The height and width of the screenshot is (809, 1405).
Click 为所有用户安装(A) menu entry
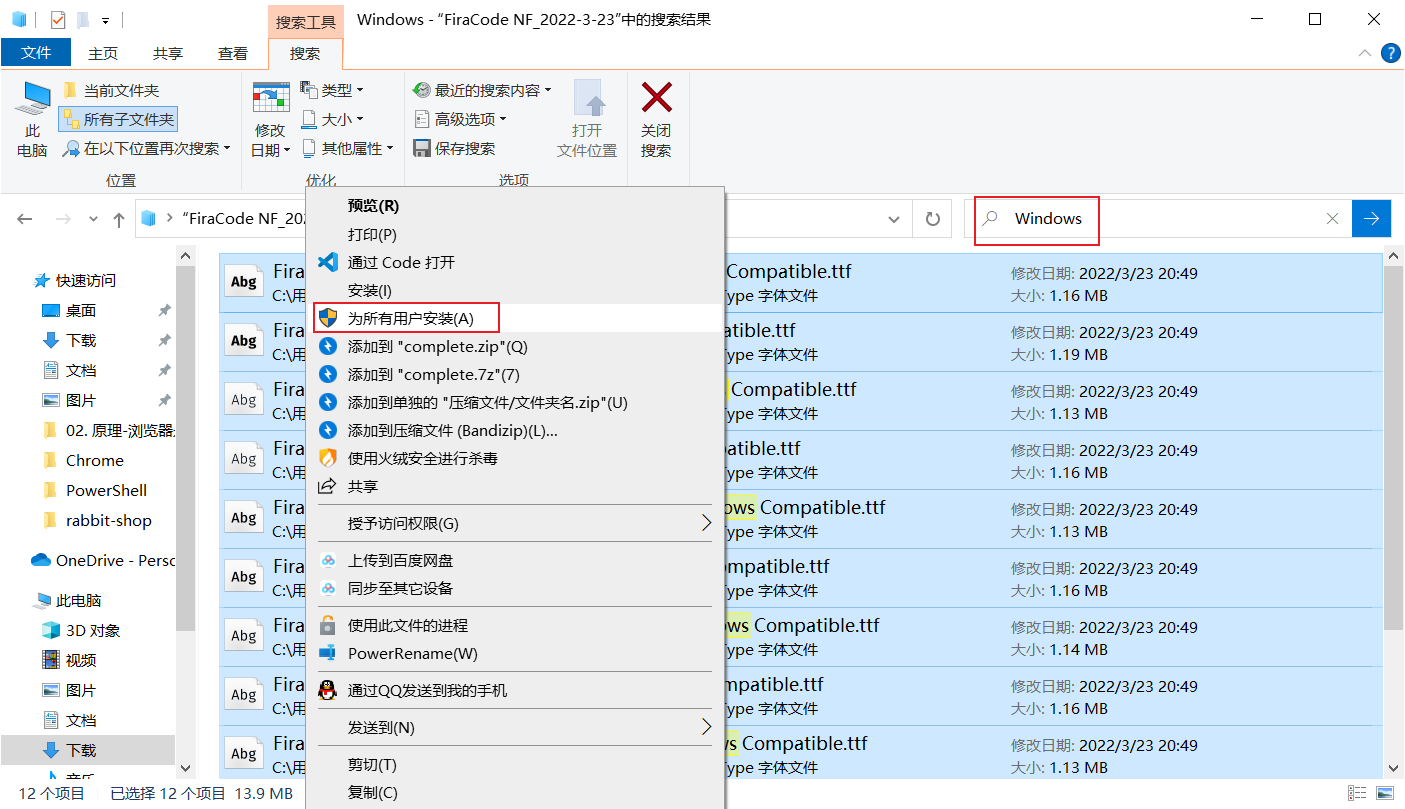click(x=514, y=318)
